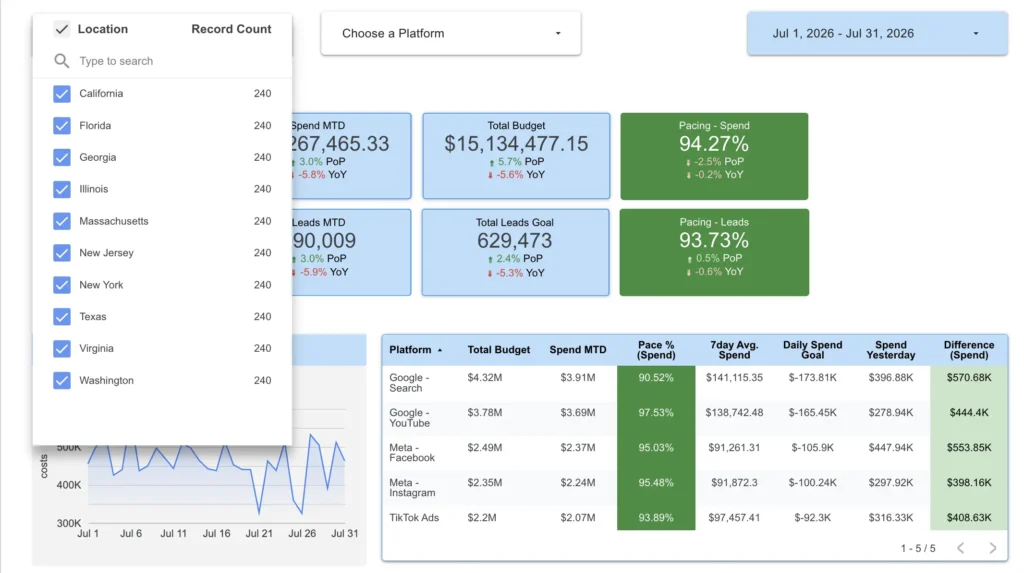The image size is (1024, 573).
Task: Click the 93.89% pace cell
Action: pyautogui.click(x=656, y=517)
